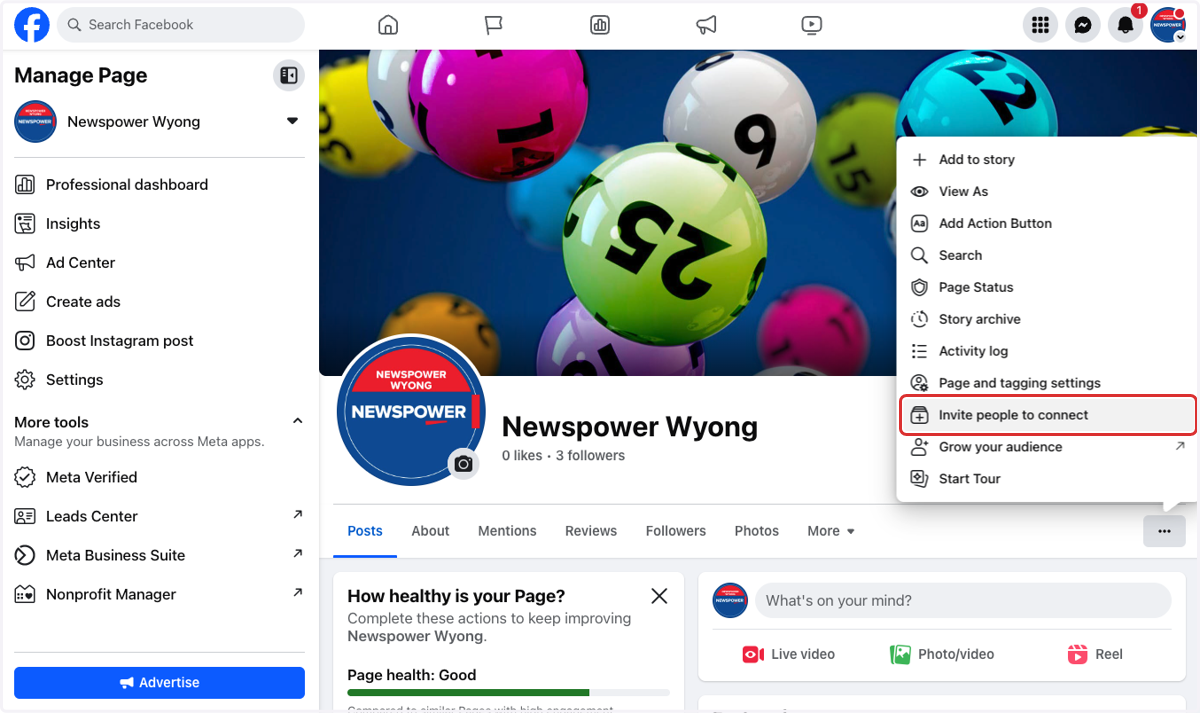Open Settings in sidebar
This screenshot has width=1200, height=713.
coord(160,379)
